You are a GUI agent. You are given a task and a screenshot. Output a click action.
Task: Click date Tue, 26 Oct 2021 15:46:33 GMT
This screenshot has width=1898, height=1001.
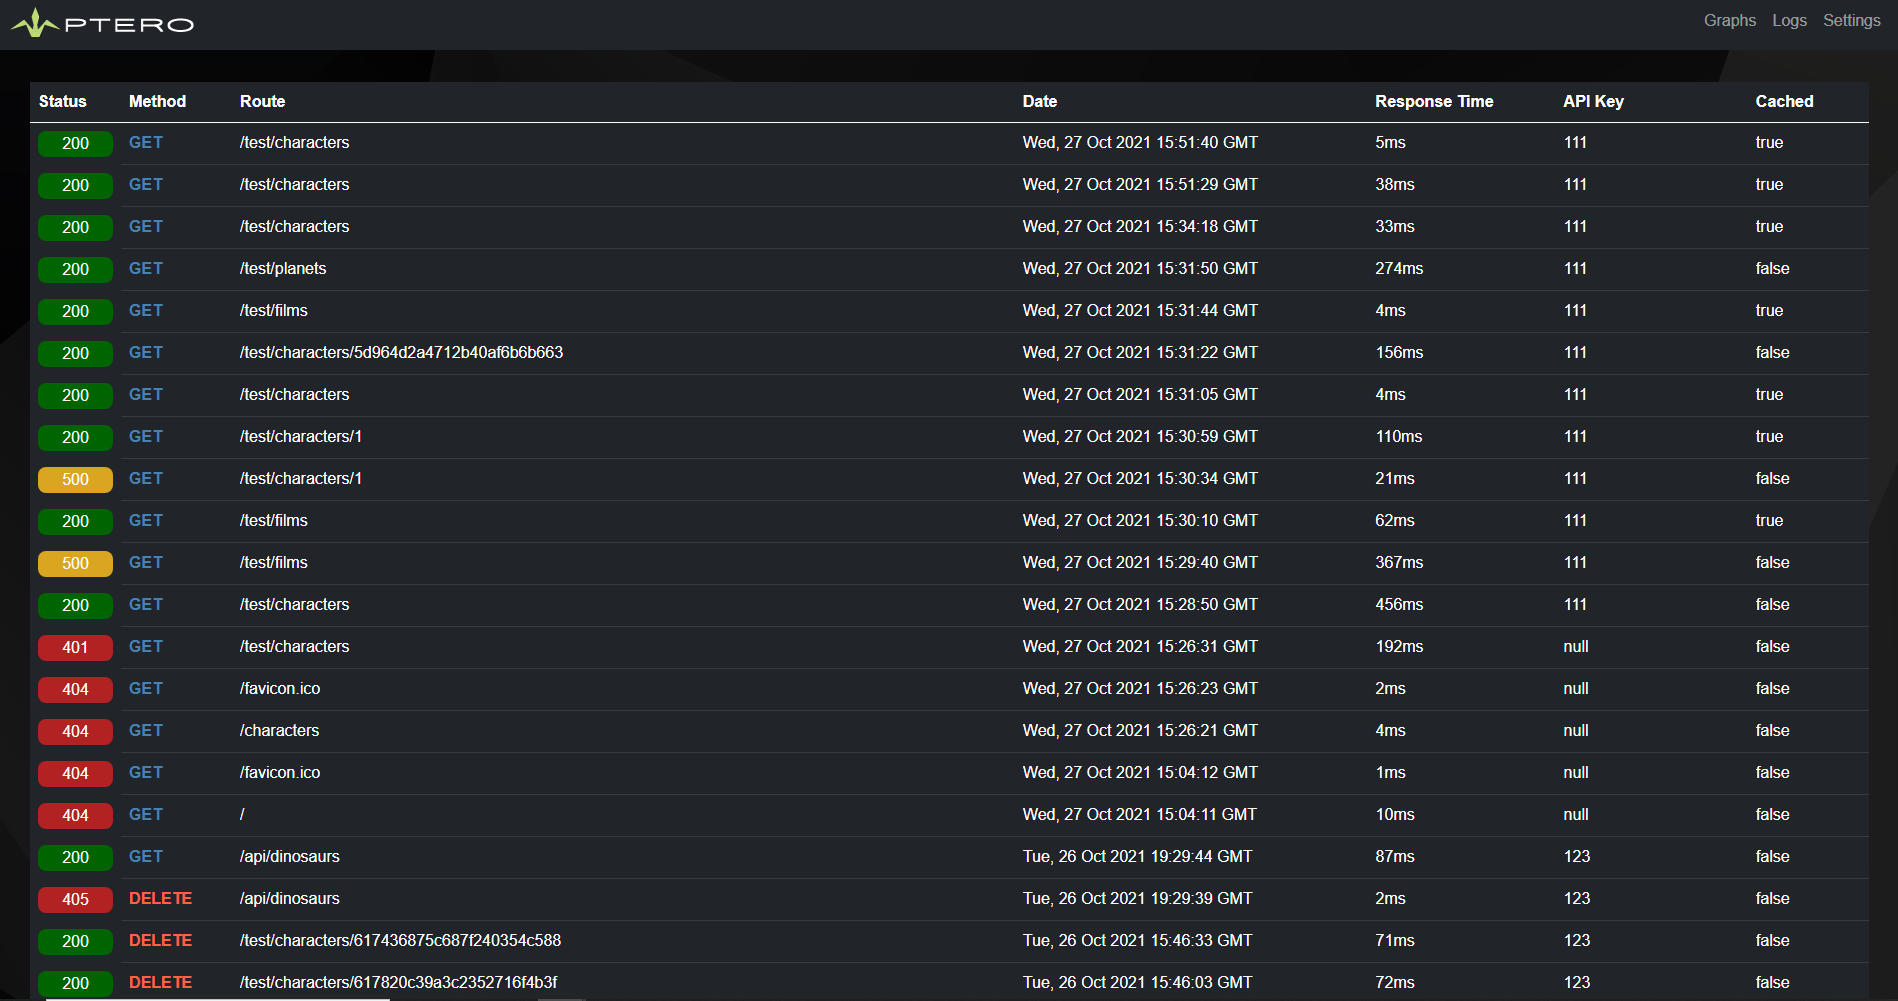tap(1137, 940)
